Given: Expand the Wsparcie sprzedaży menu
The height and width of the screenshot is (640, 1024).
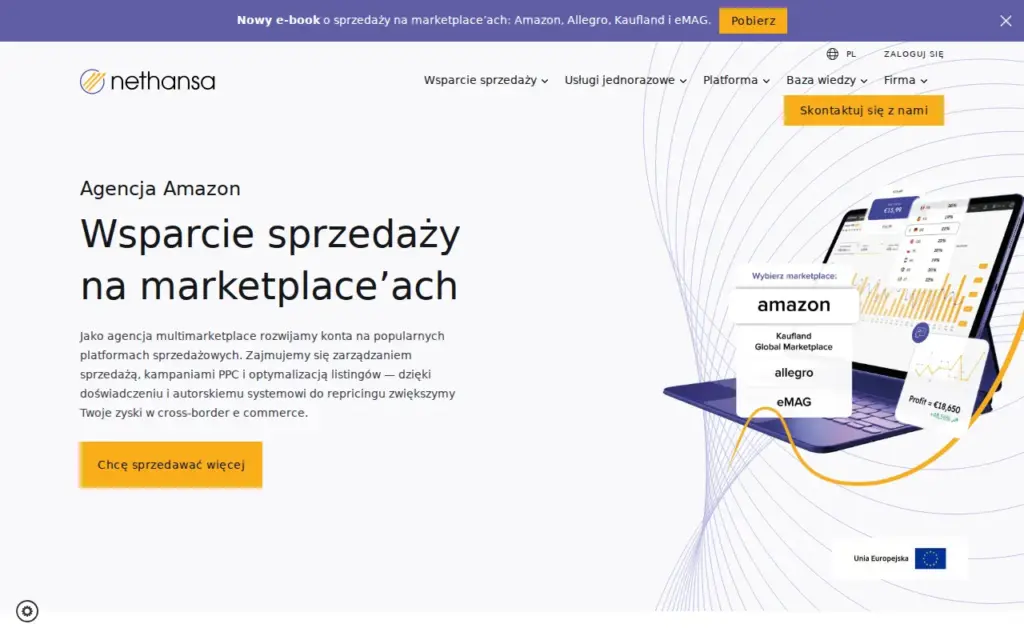Looking at the screenshot, I should tap(486, 80).
